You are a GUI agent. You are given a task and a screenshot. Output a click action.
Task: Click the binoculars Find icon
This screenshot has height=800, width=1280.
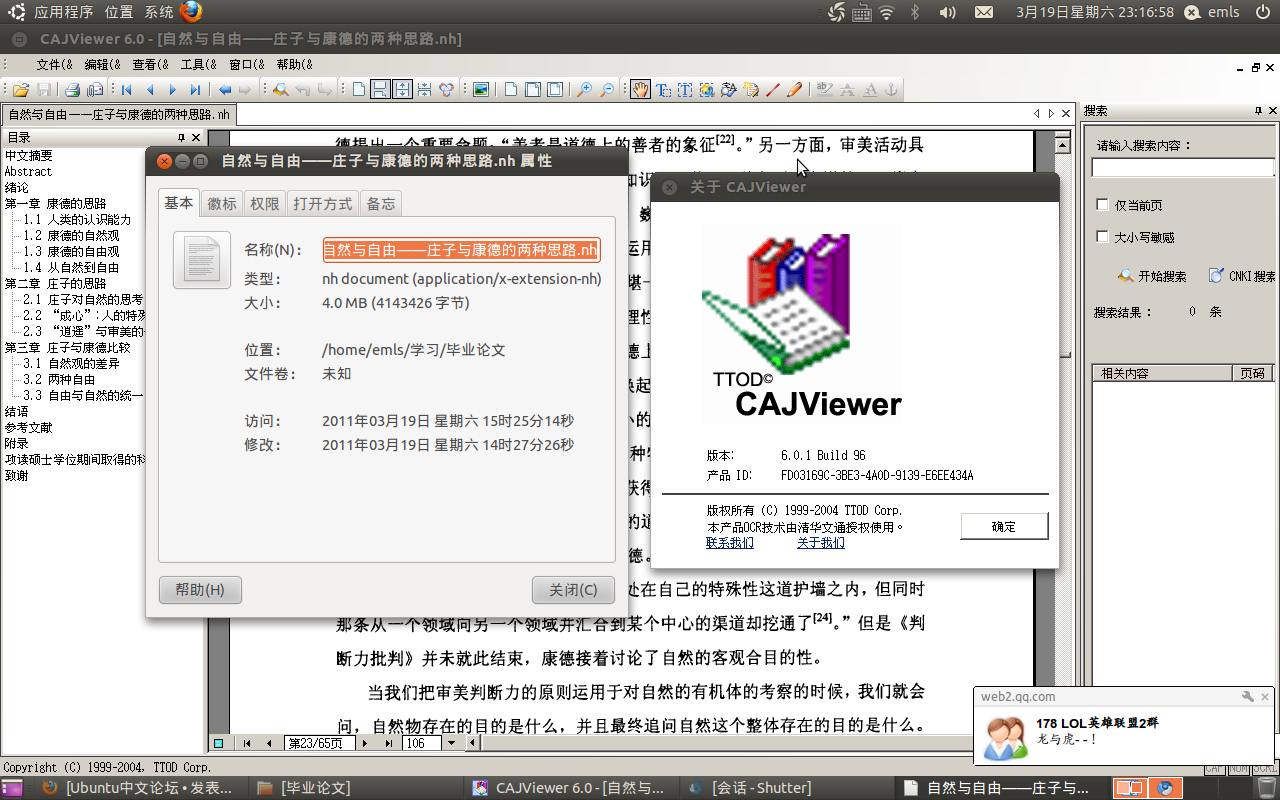coord(281,90)
